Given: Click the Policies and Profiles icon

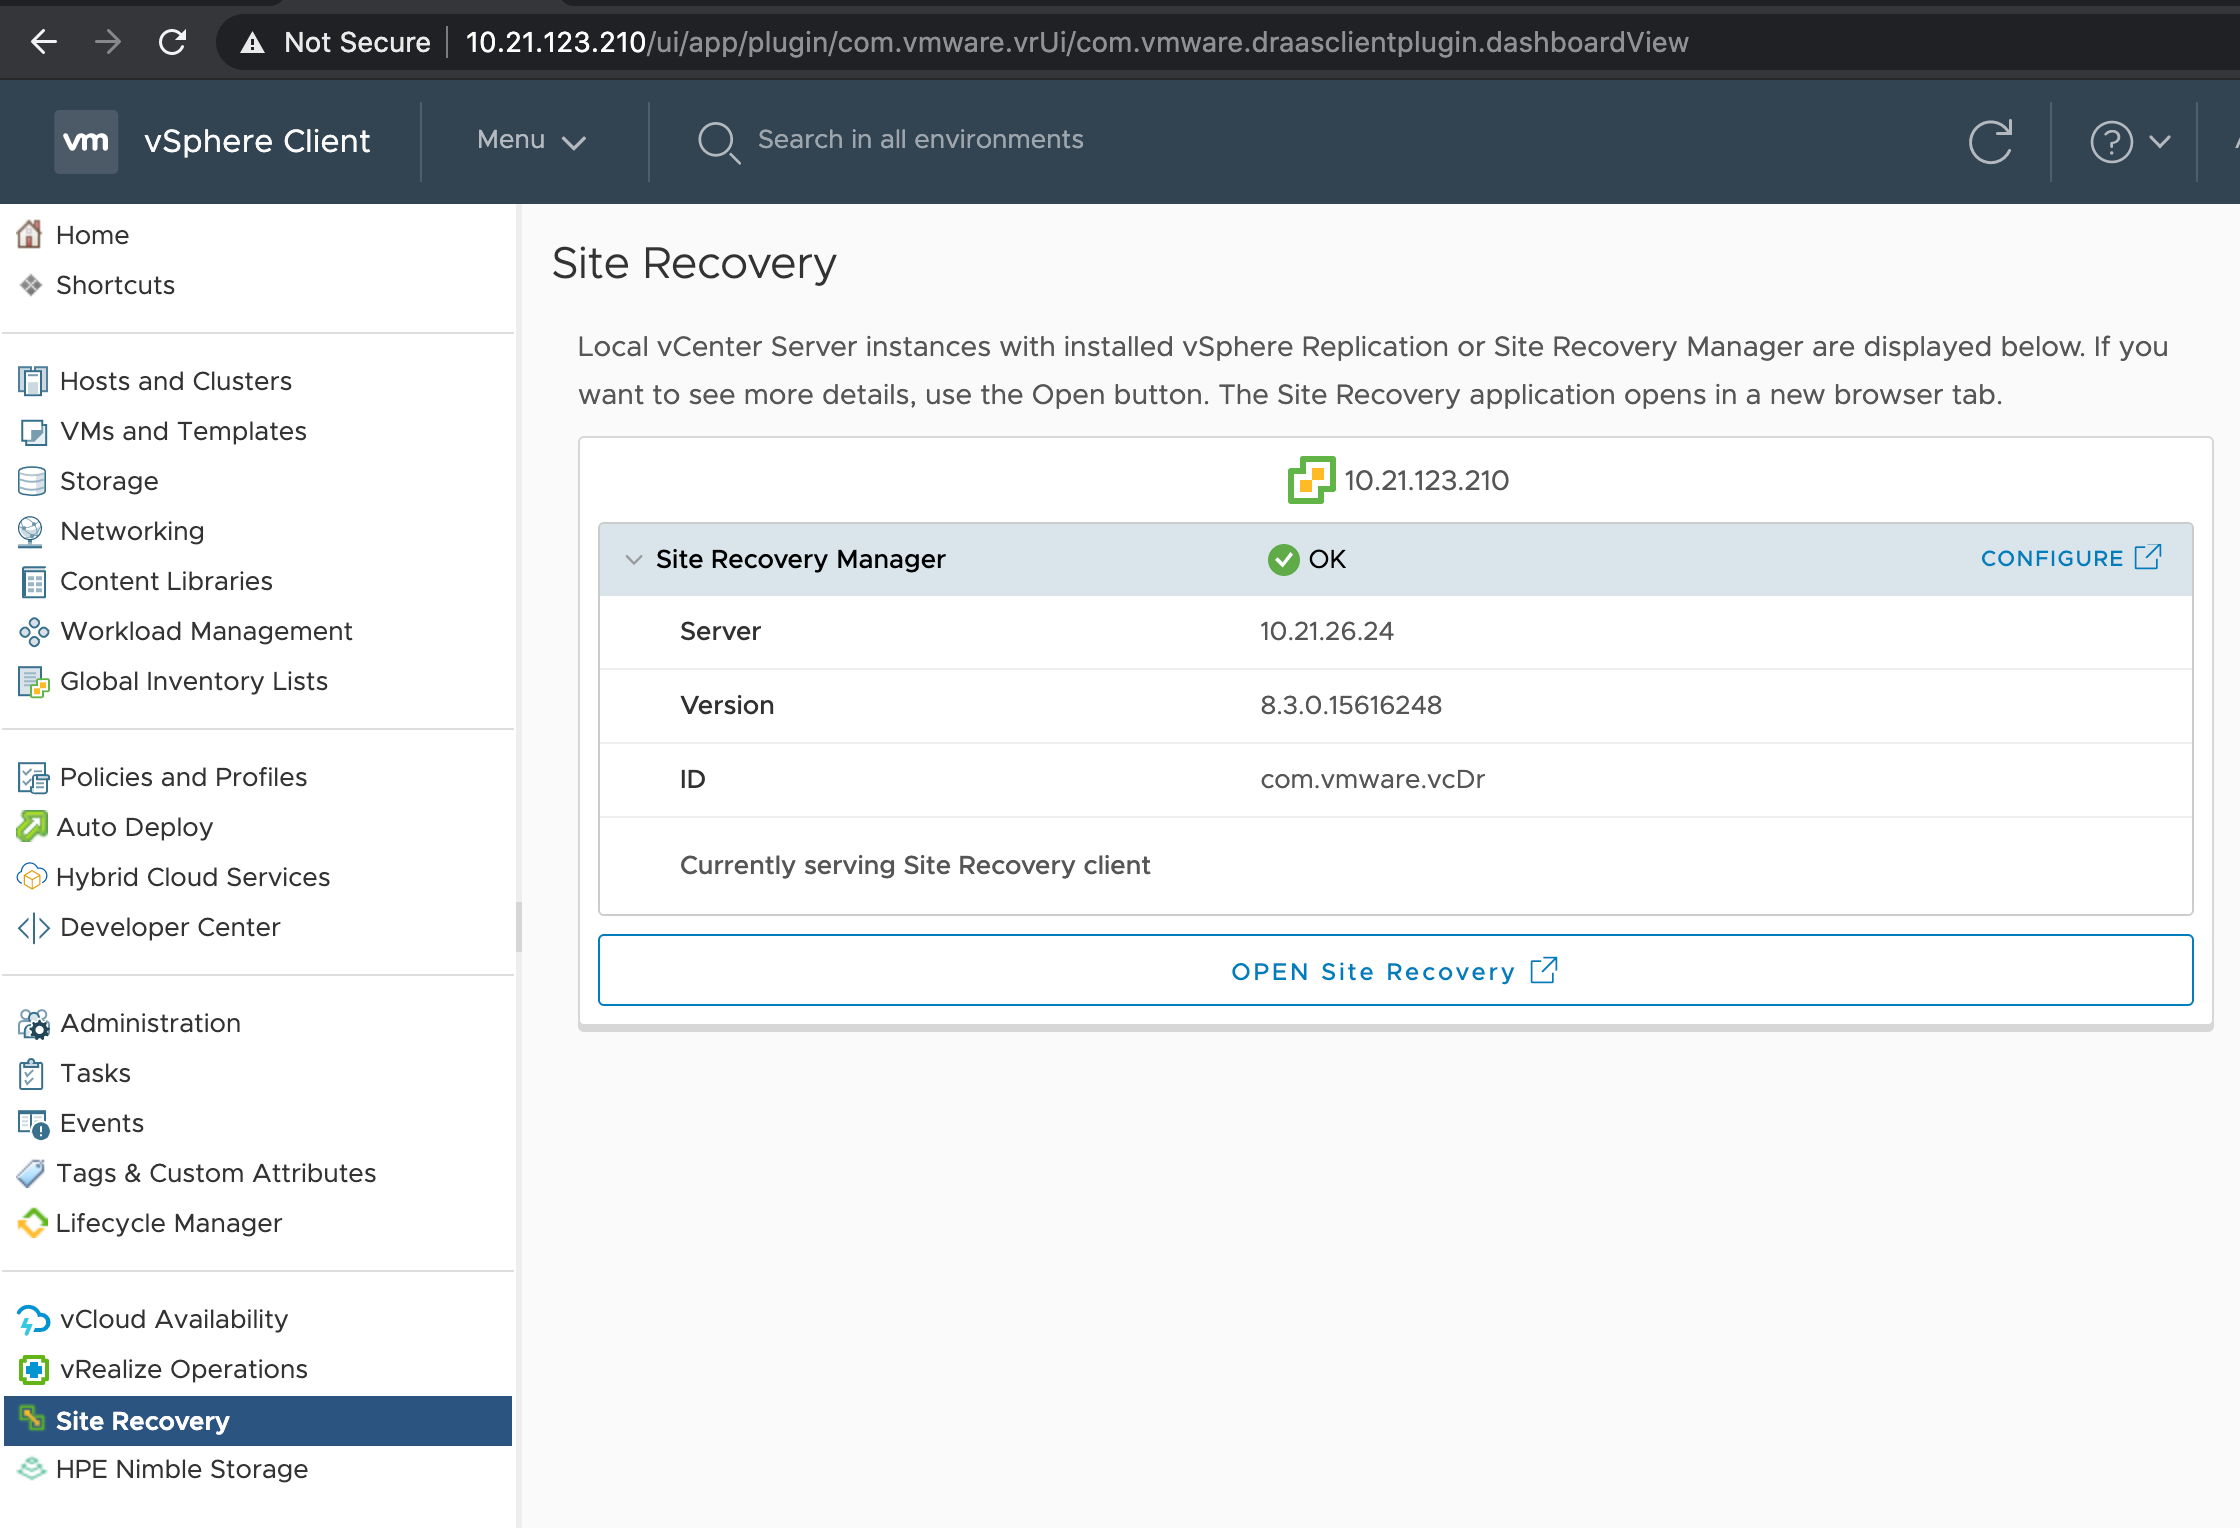Looking at the screenshot, I should click(x=33, y=777).
